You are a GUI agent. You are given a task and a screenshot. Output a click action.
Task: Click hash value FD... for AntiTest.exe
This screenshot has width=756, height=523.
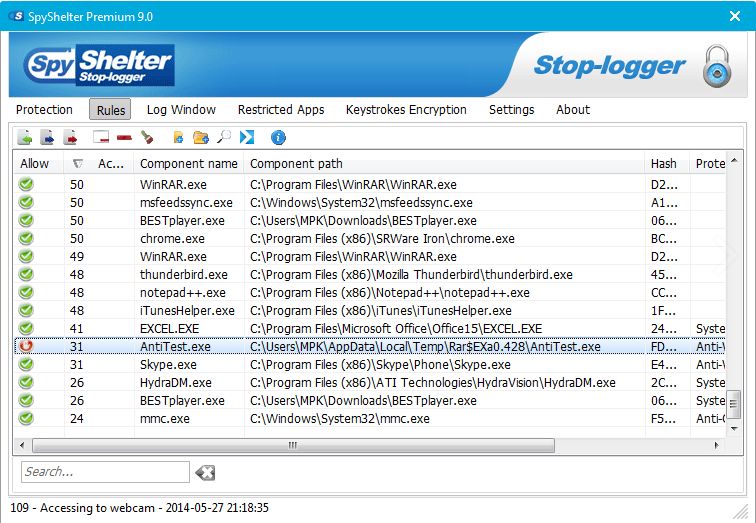click(x=663, y=347)
